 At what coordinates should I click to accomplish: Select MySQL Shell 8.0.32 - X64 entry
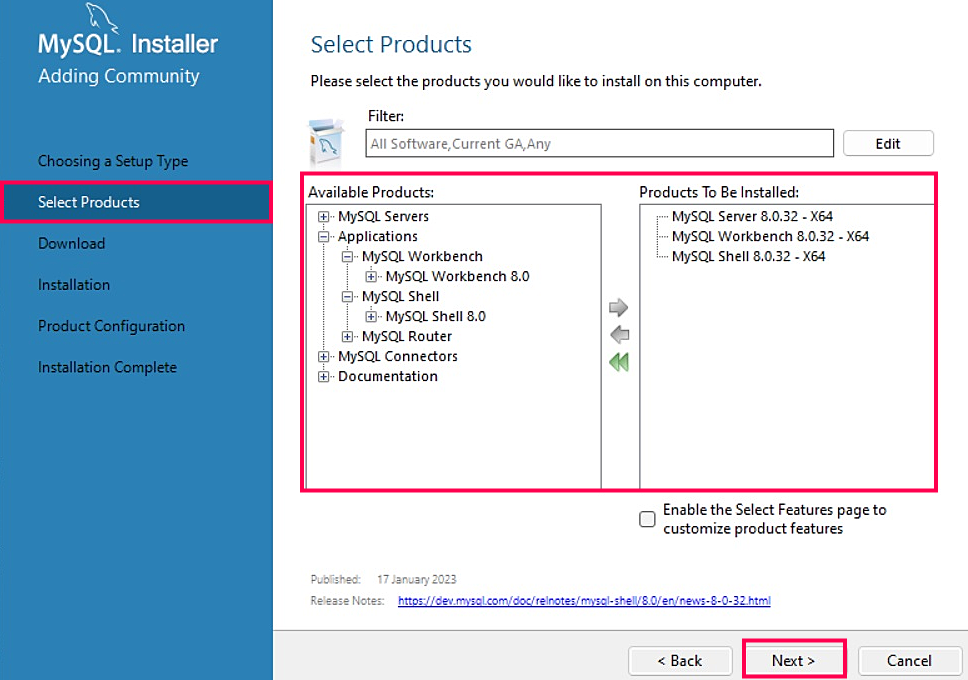point(748,256)
